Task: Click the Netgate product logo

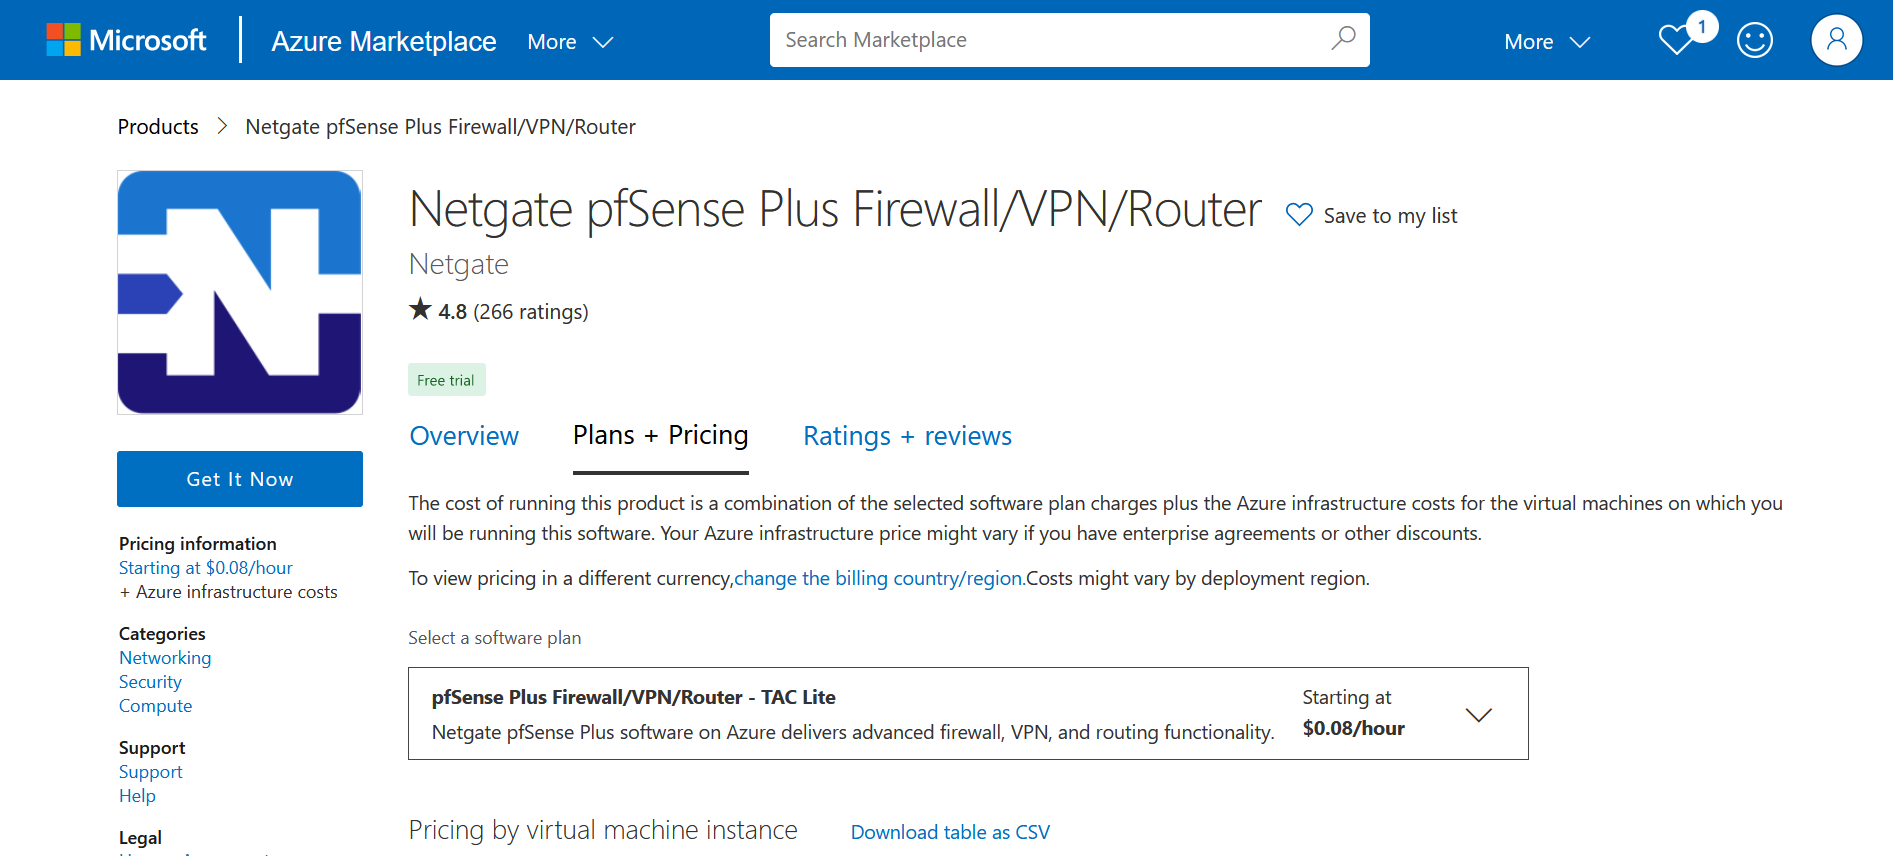Action: click(240, 292)
